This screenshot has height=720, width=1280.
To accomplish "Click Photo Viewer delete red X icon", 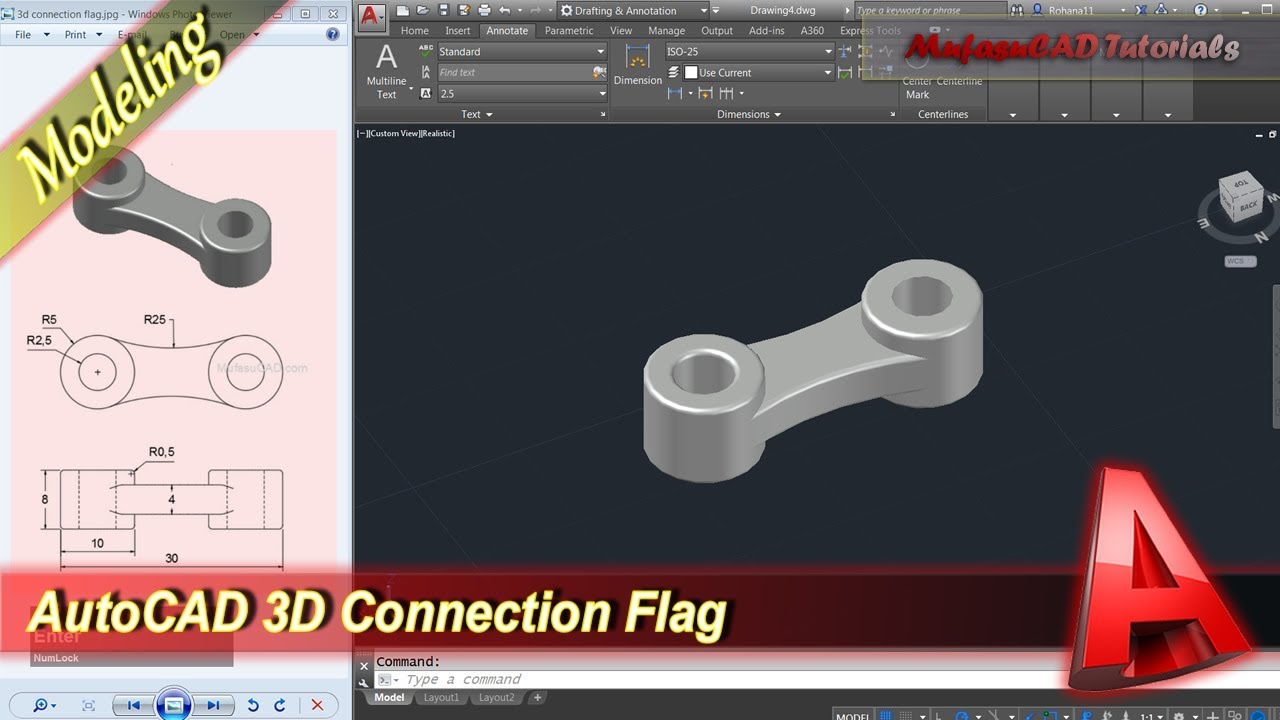I will pos(318,705).
